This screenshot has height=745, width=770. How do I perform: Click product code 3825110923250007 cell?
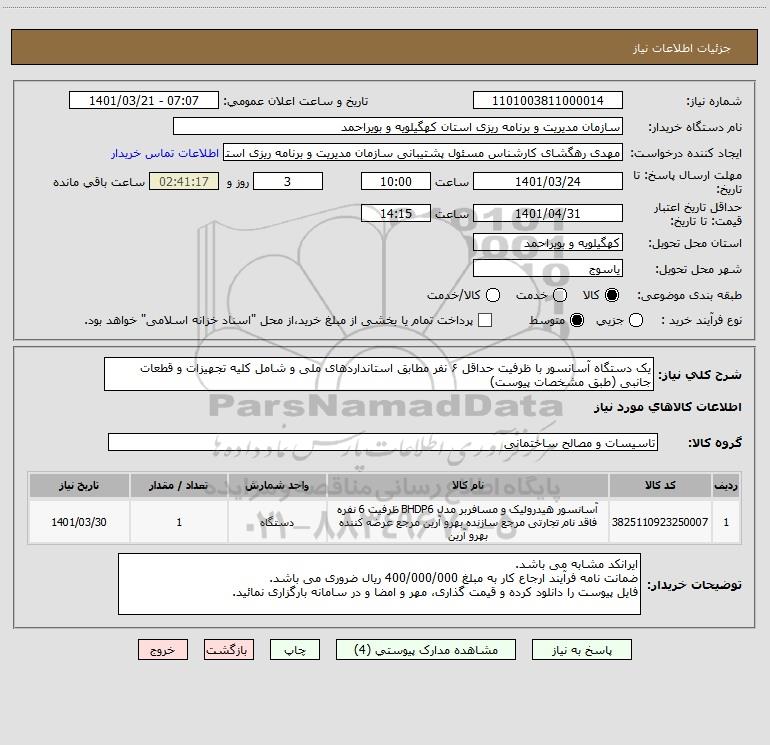coord(660,522)
